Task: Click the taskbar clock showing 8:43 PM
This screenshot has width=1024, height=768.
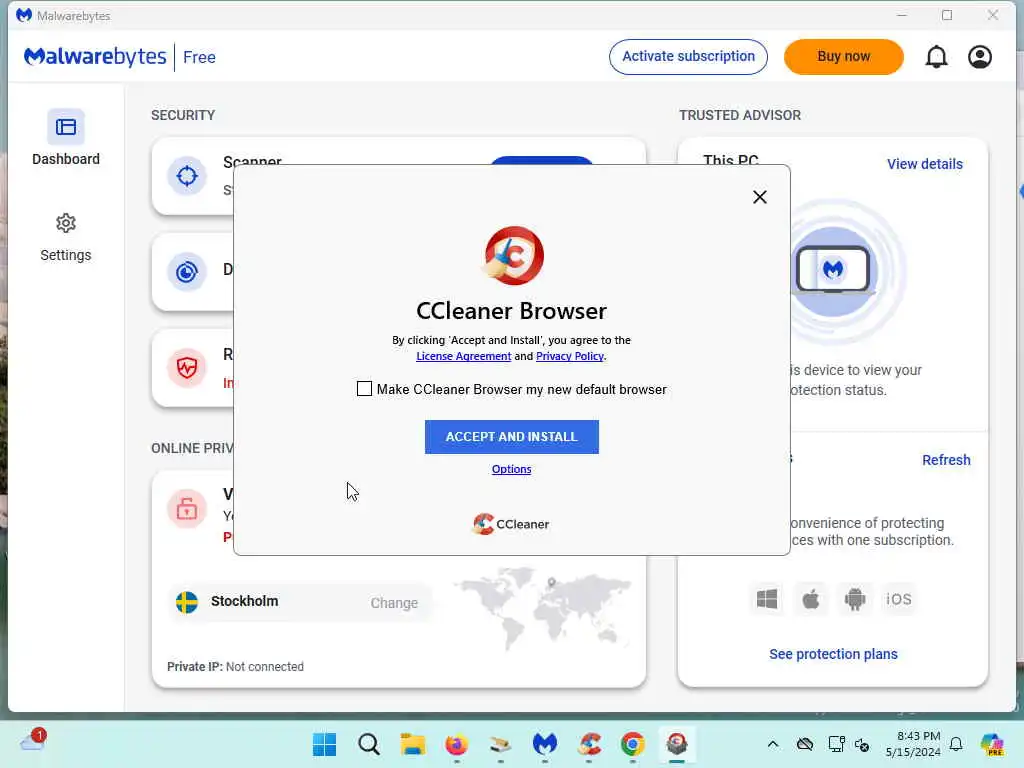Action: (x=913, y=744)
